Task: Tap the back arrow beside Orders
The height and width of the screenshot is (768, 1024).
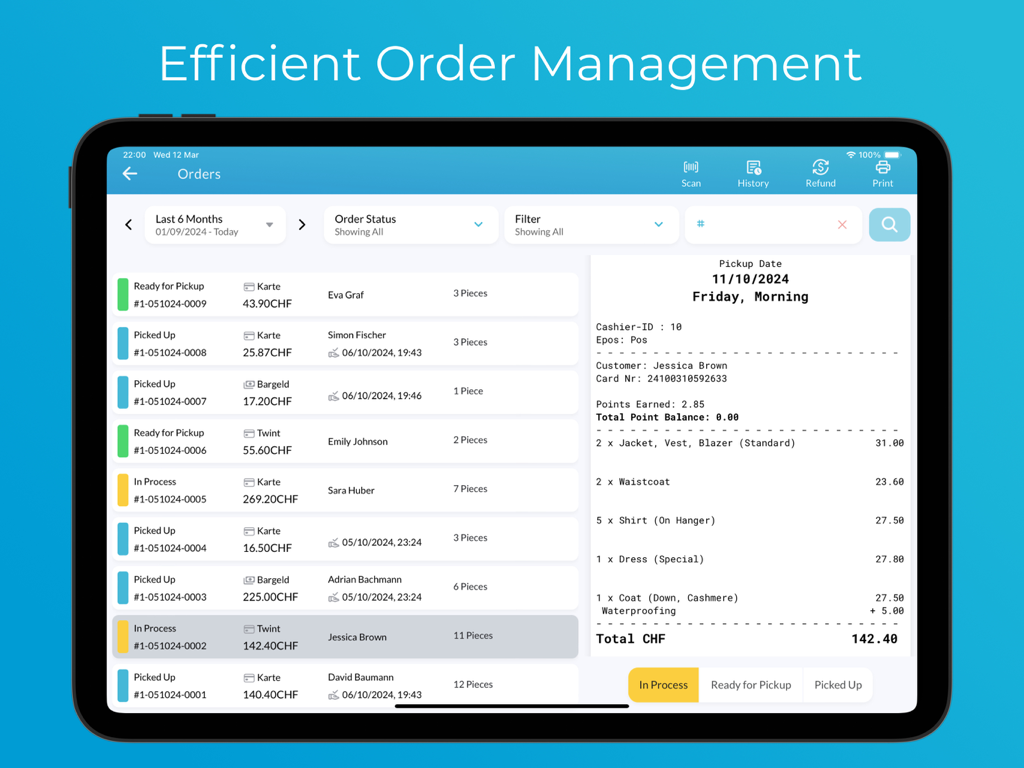Action: click(130, 174)
